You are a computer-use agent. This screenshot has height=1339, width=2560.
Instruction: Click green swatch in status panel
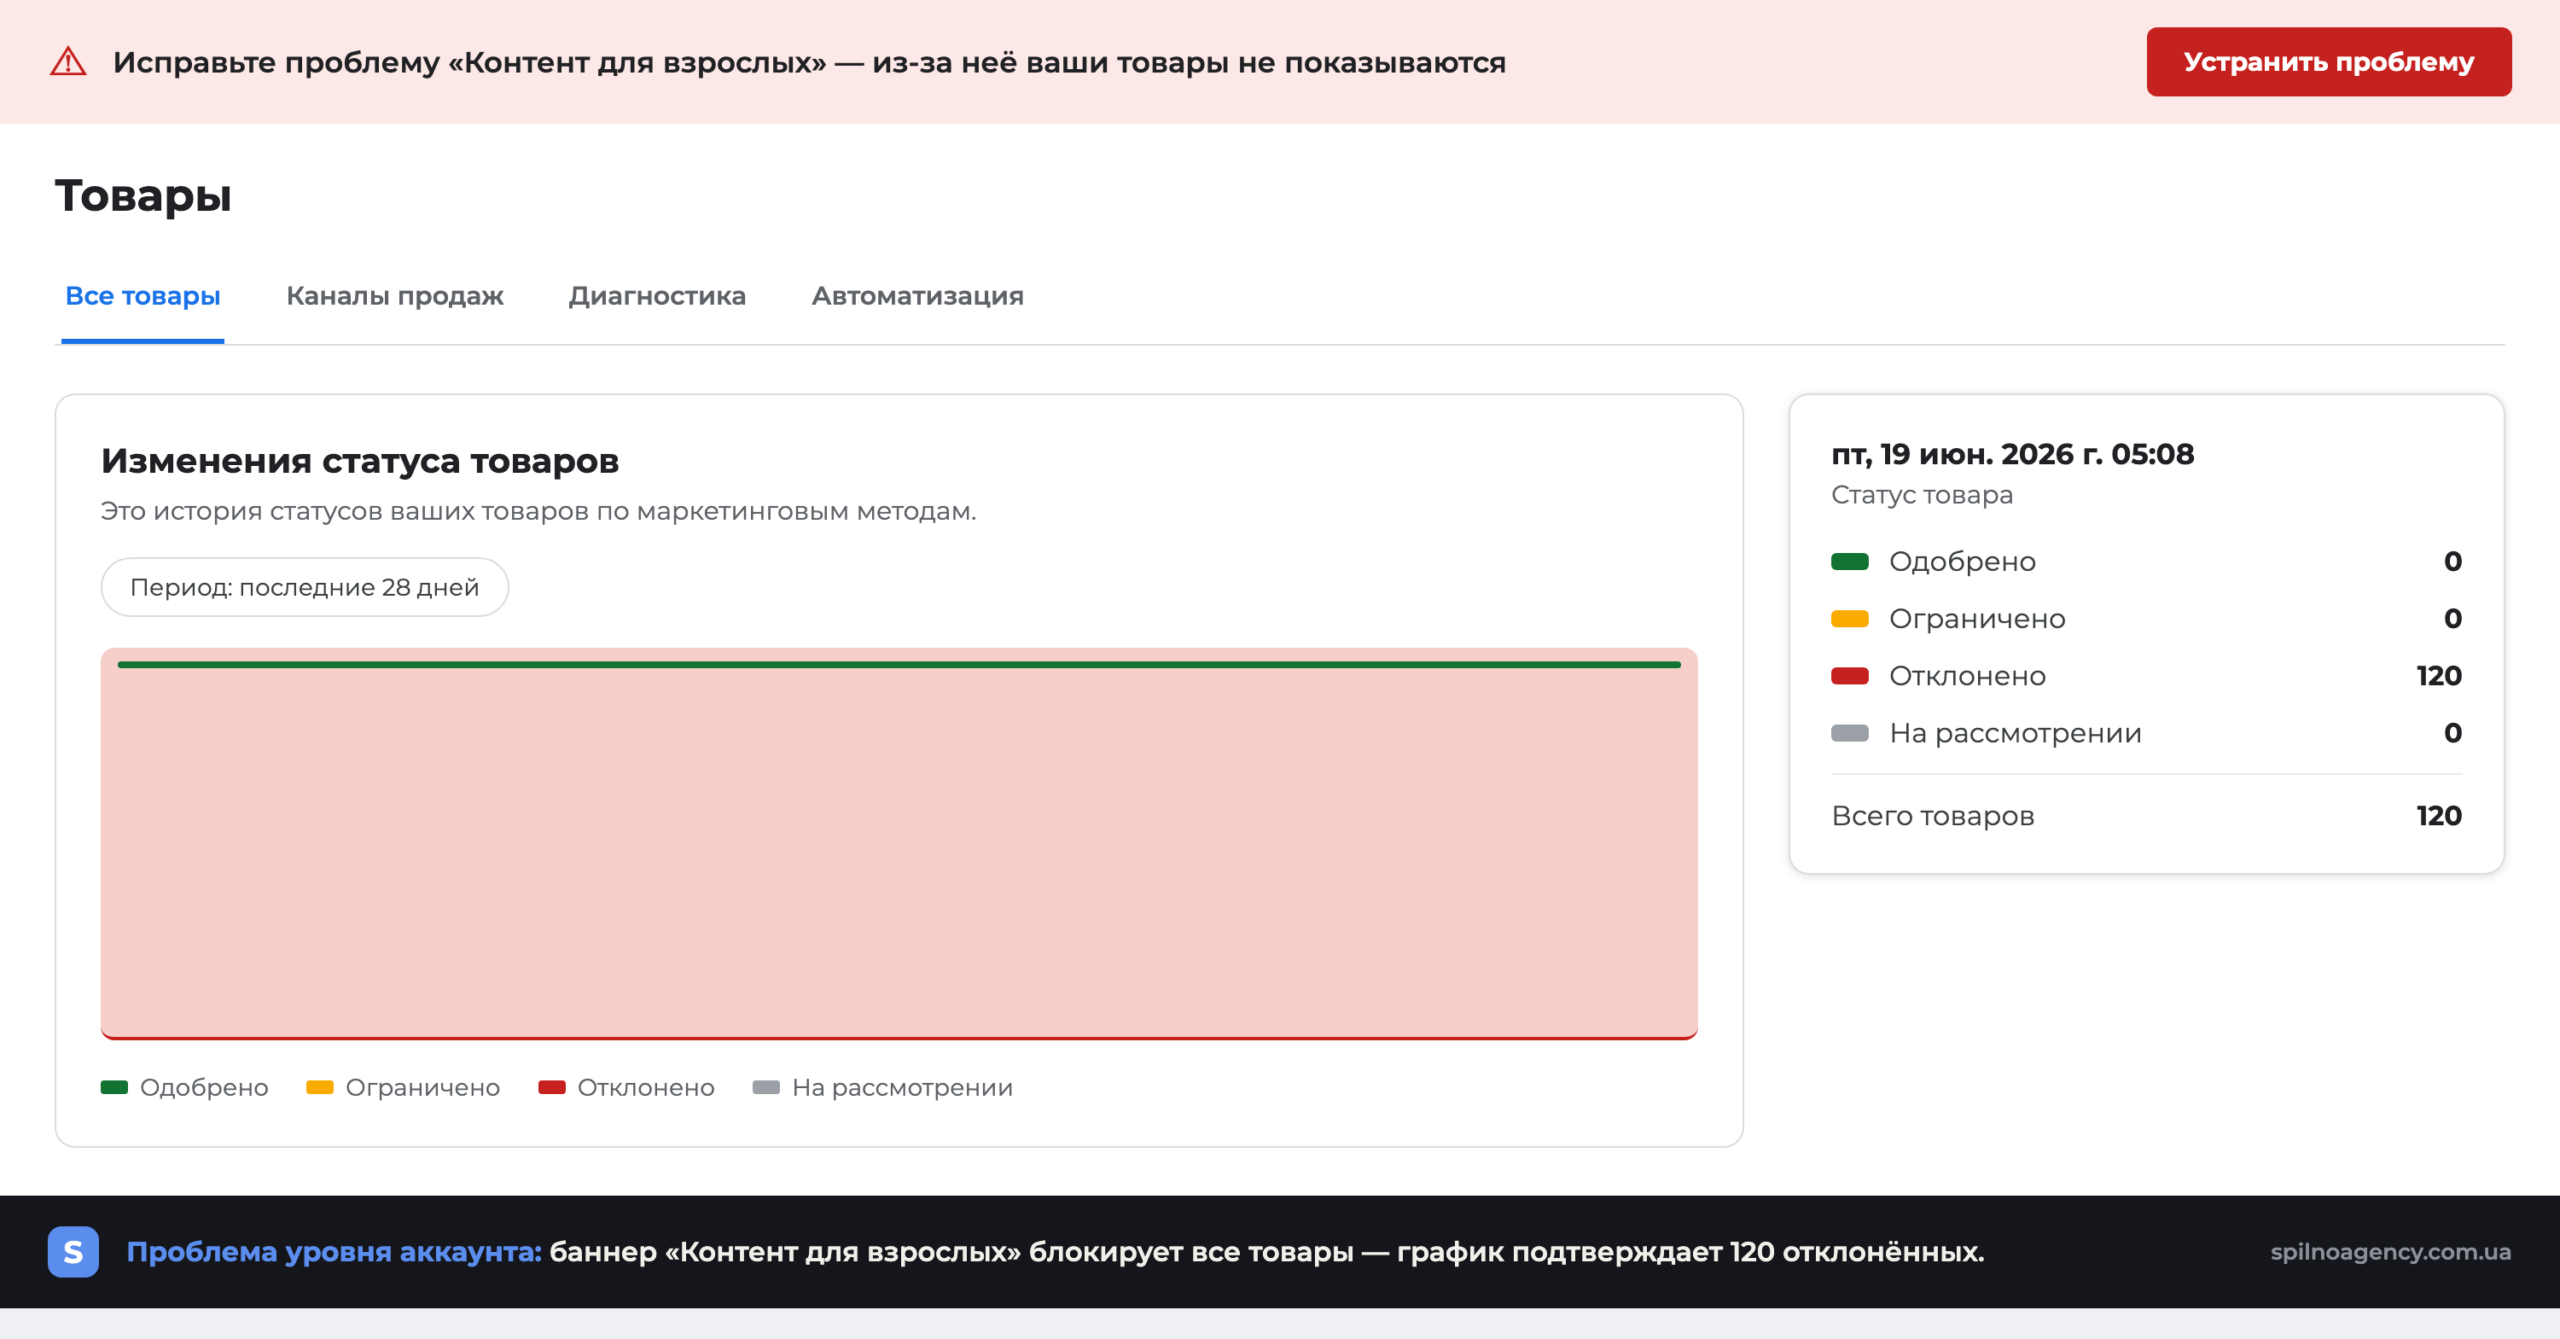click(1849, 561)
